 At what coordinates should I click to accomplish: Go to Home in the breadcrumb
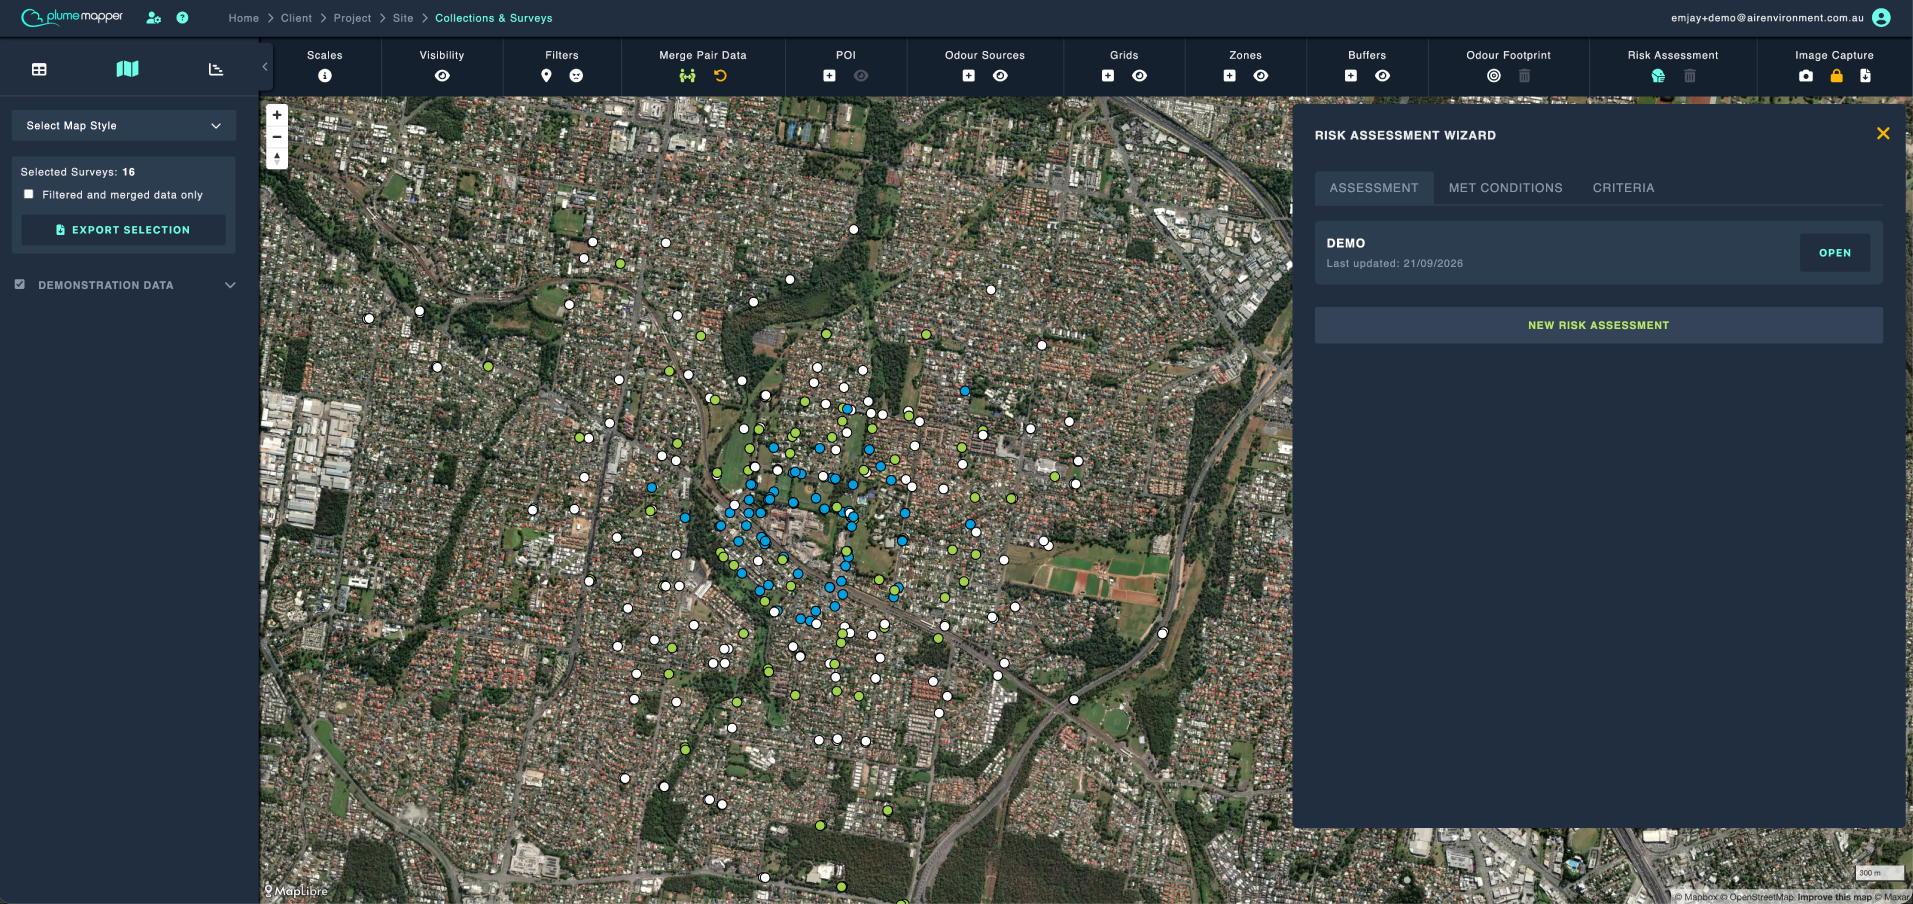pyautogui.click(x=244, y=18)
